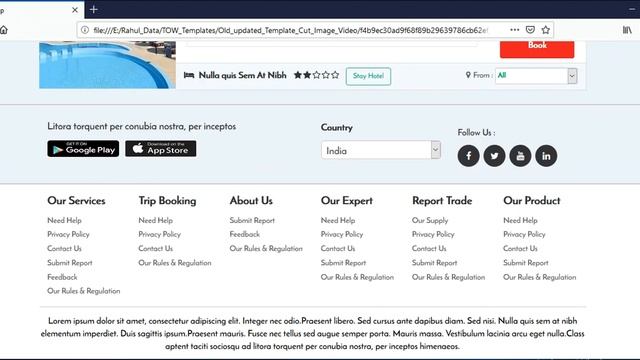Open Need Help under Trip Booking
This screenshot has width=640, height=360.
tap(156, 220)
